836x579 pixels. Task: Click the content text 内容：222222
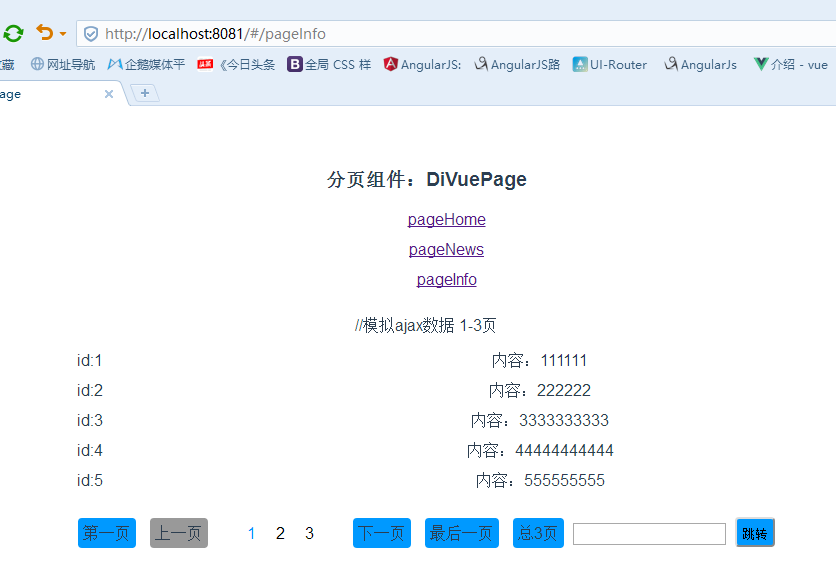coord(540,390)
